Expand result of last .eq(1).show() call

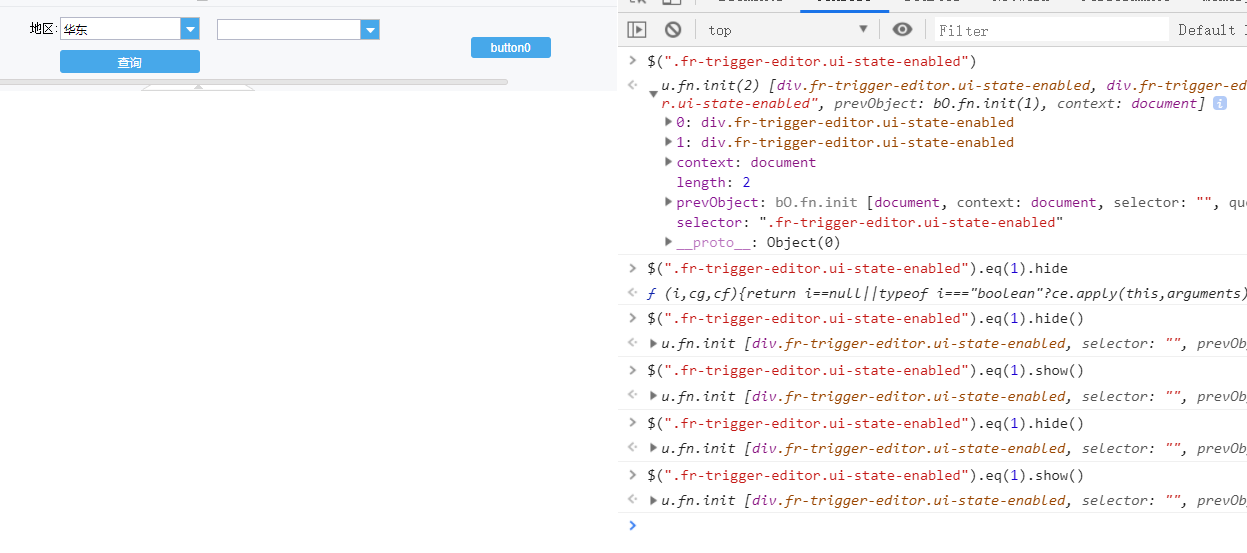[654, 500]
